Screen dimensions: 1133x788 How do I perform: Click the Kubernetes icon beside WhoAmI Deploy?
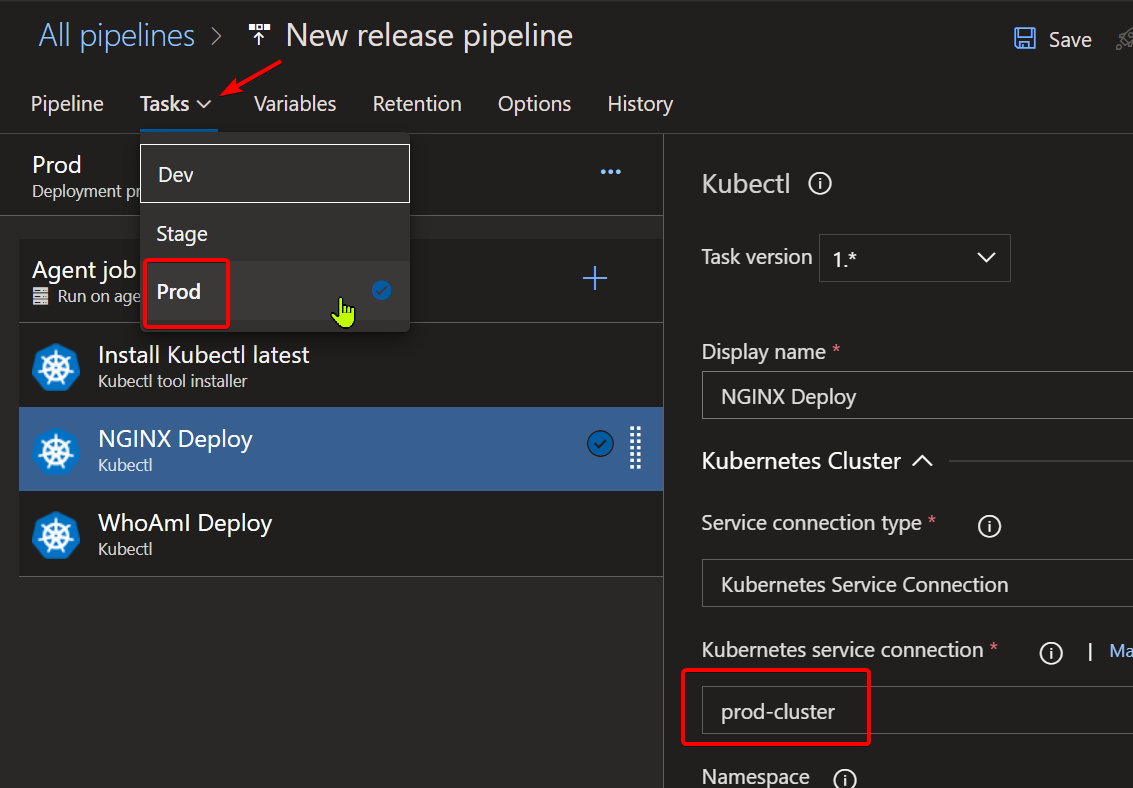56,534
